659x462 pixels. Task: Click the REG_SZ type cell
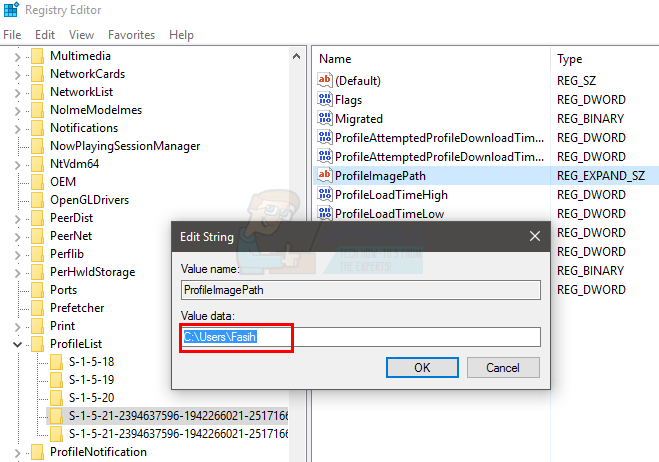click(x=576, y=81)
